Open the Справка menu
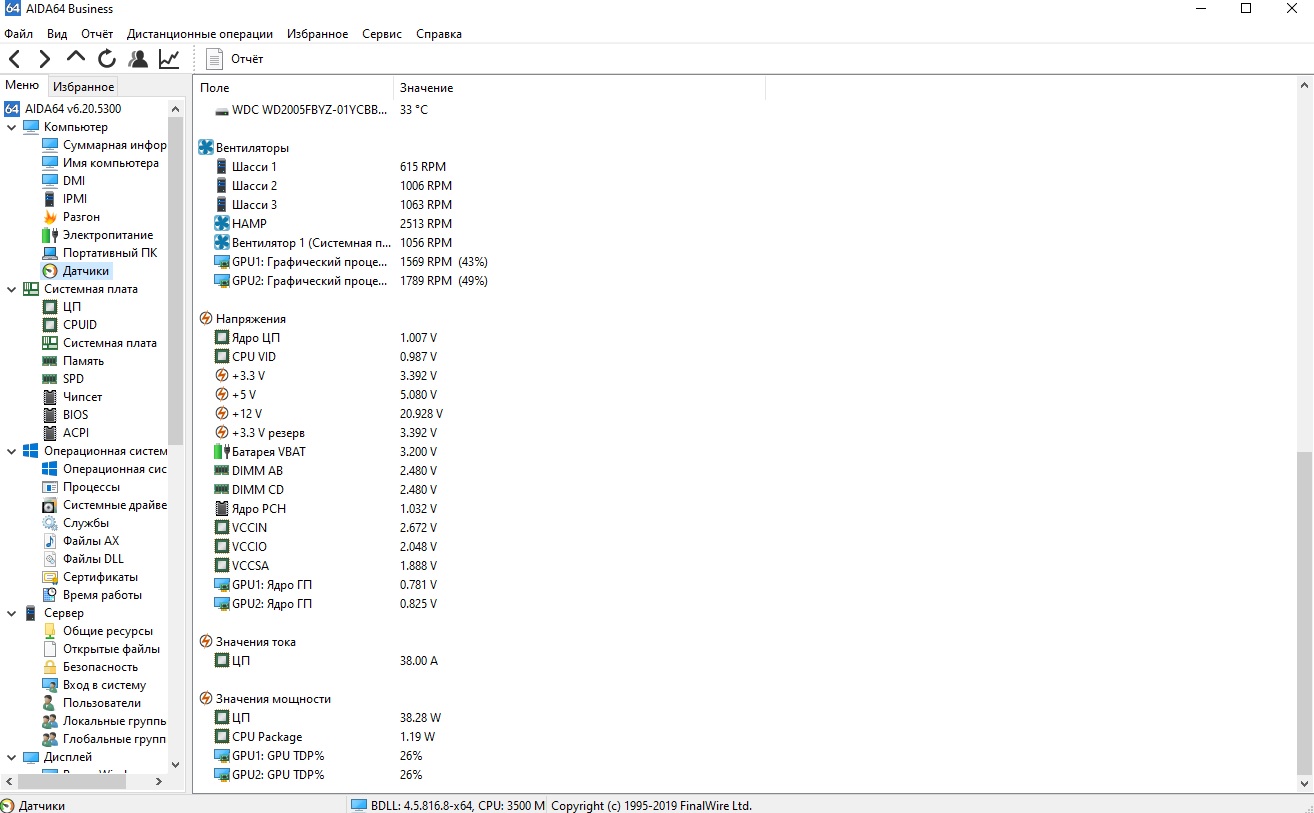This screenshot has width=1314, height=813. pos(439,34)
